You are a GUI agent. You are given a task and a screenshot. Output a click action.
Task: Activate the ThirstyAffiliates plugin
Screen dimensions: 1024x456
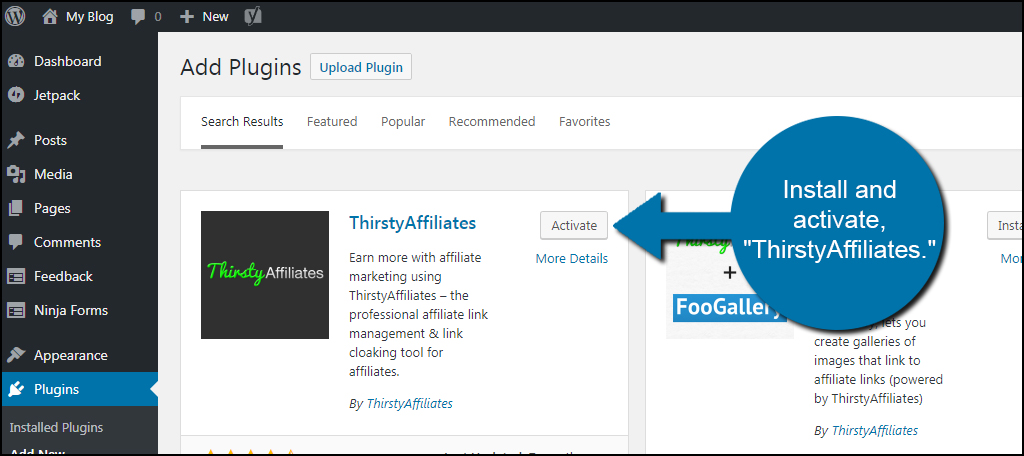point(574,225)
